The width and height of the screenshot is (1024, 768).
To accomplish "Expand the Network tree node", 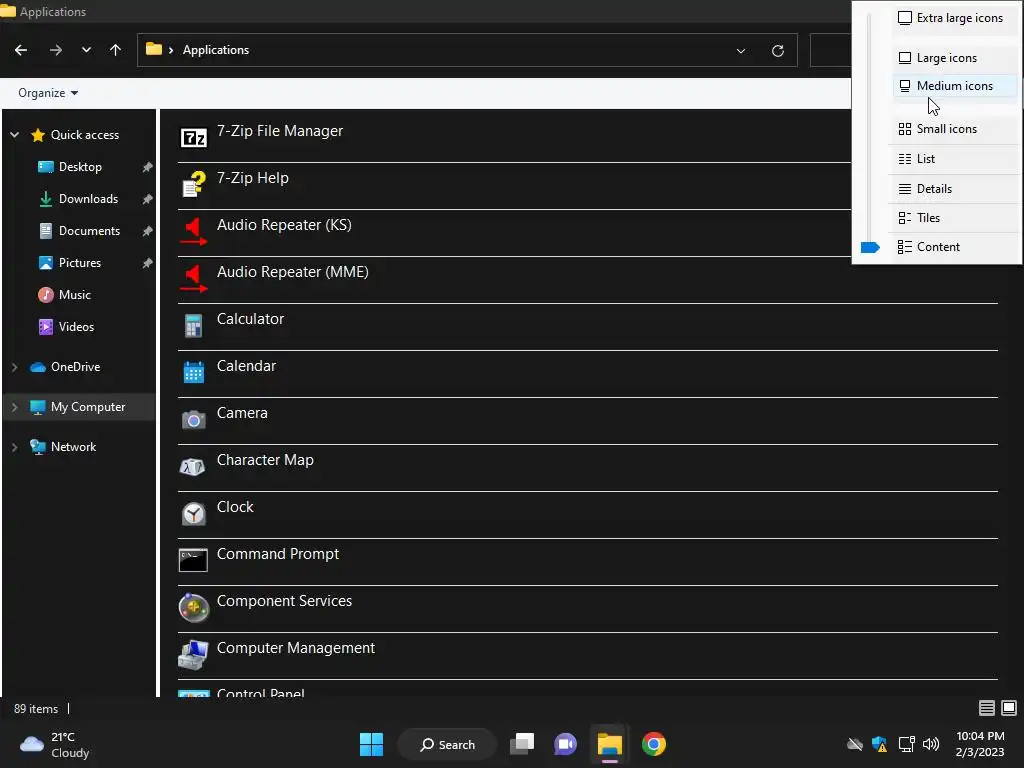I will click(14, 447).
